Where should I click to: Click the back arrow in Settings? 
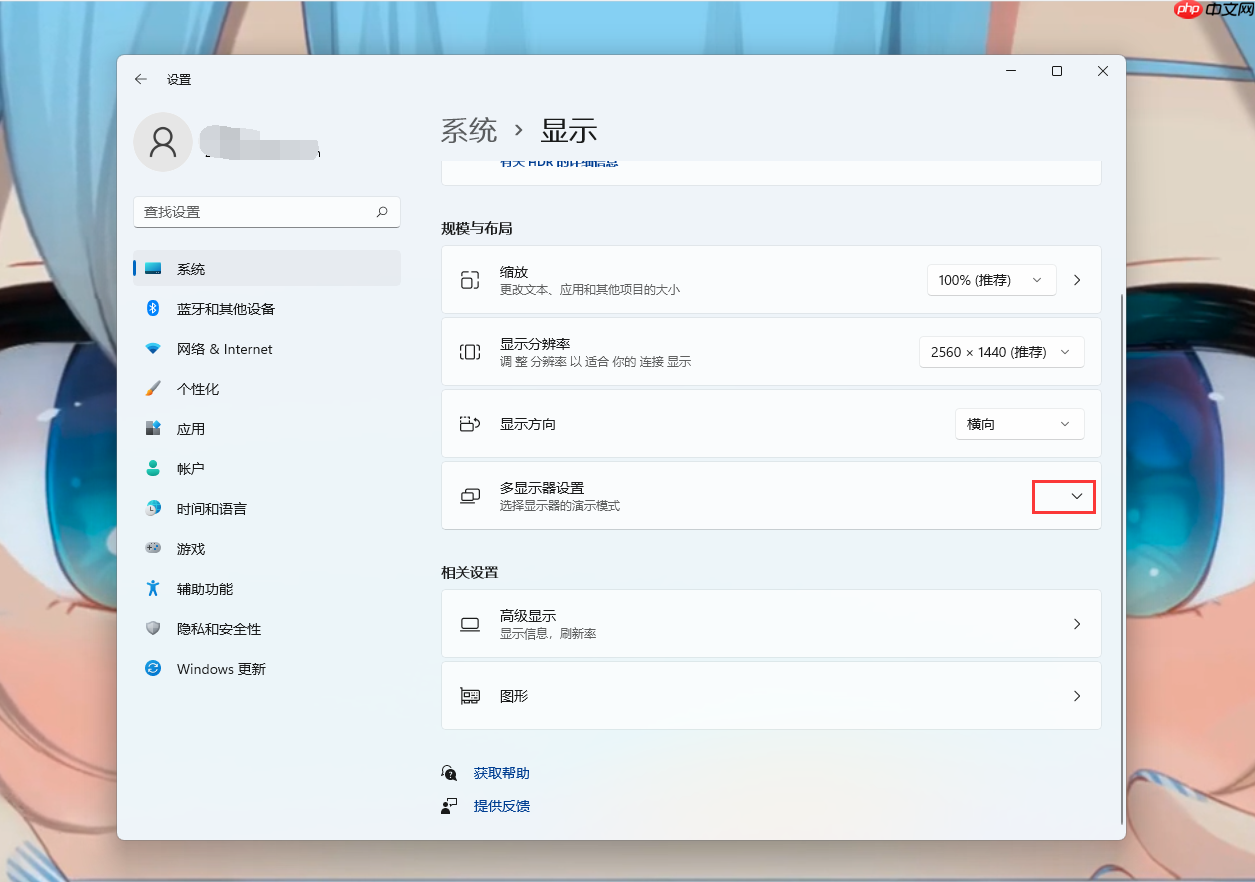pos(140,79)
